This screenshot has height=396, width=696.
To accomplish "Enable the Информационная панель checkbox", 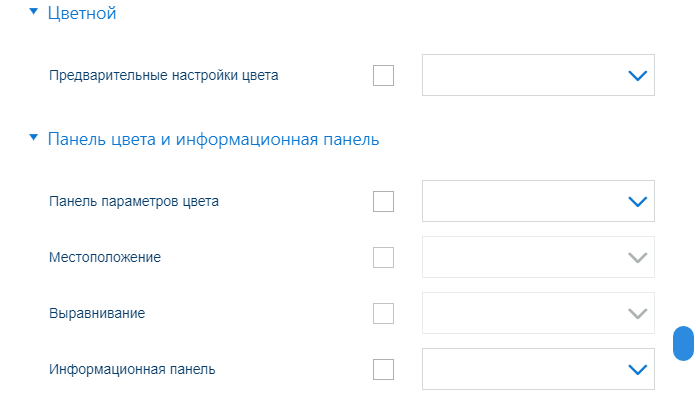I will [384, 369].
